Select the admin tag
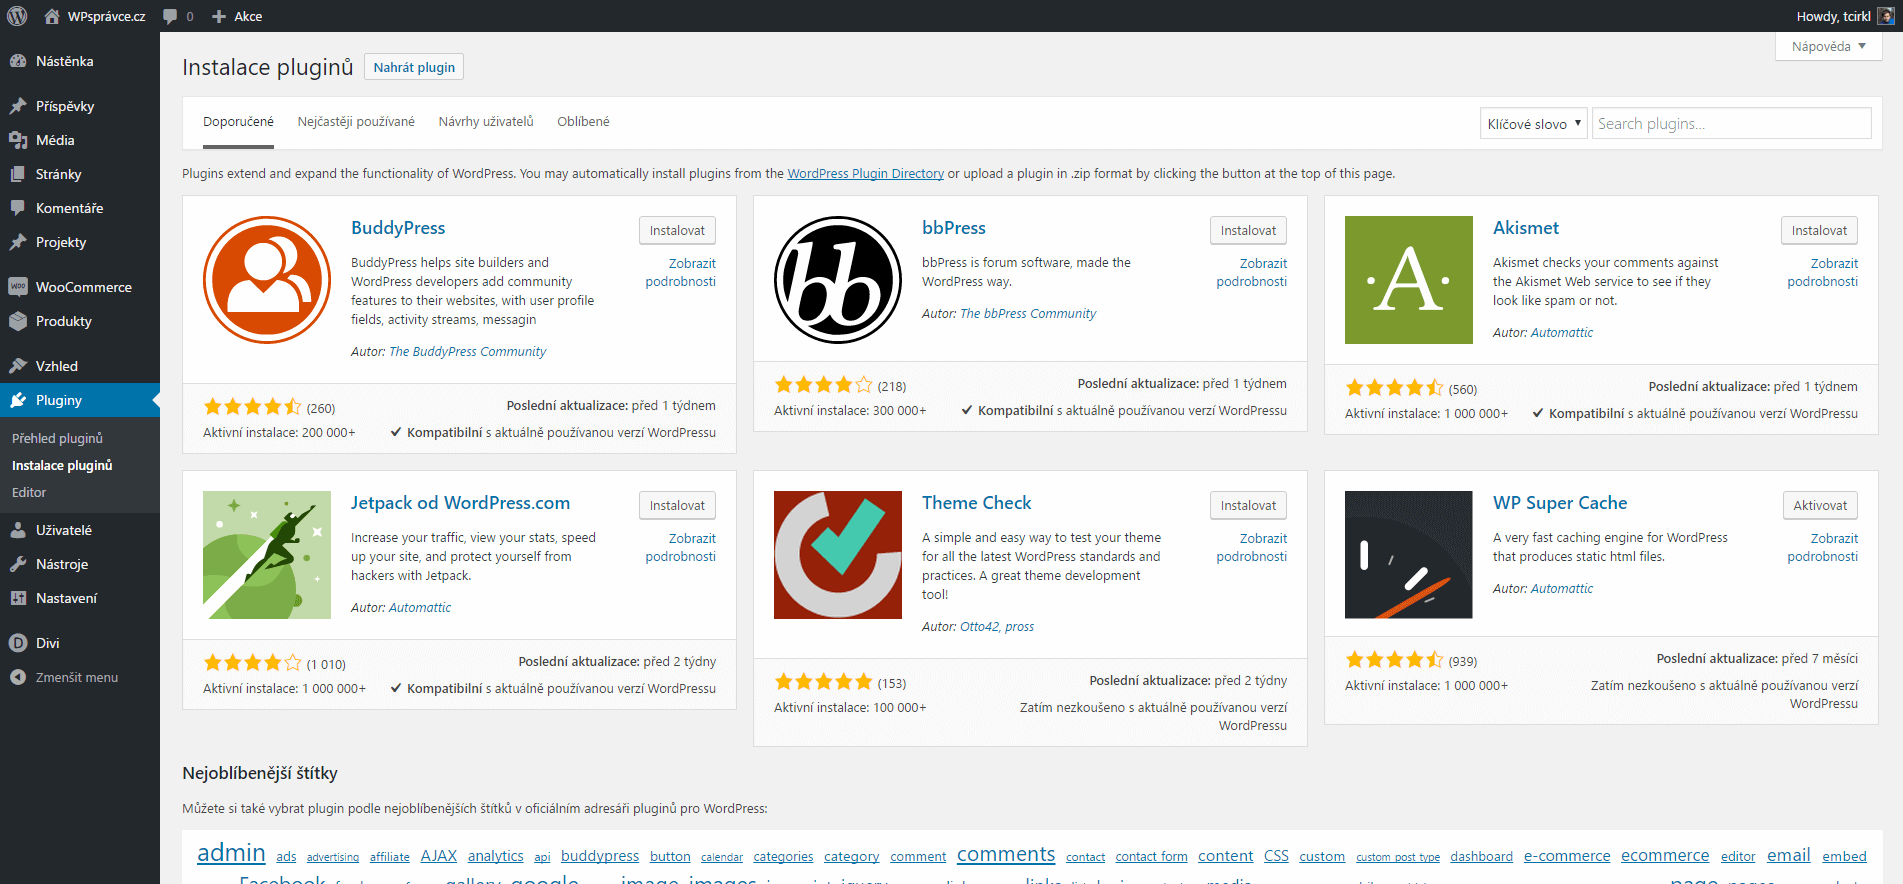This screenshot has width=1903, height=884. point(231,852)
